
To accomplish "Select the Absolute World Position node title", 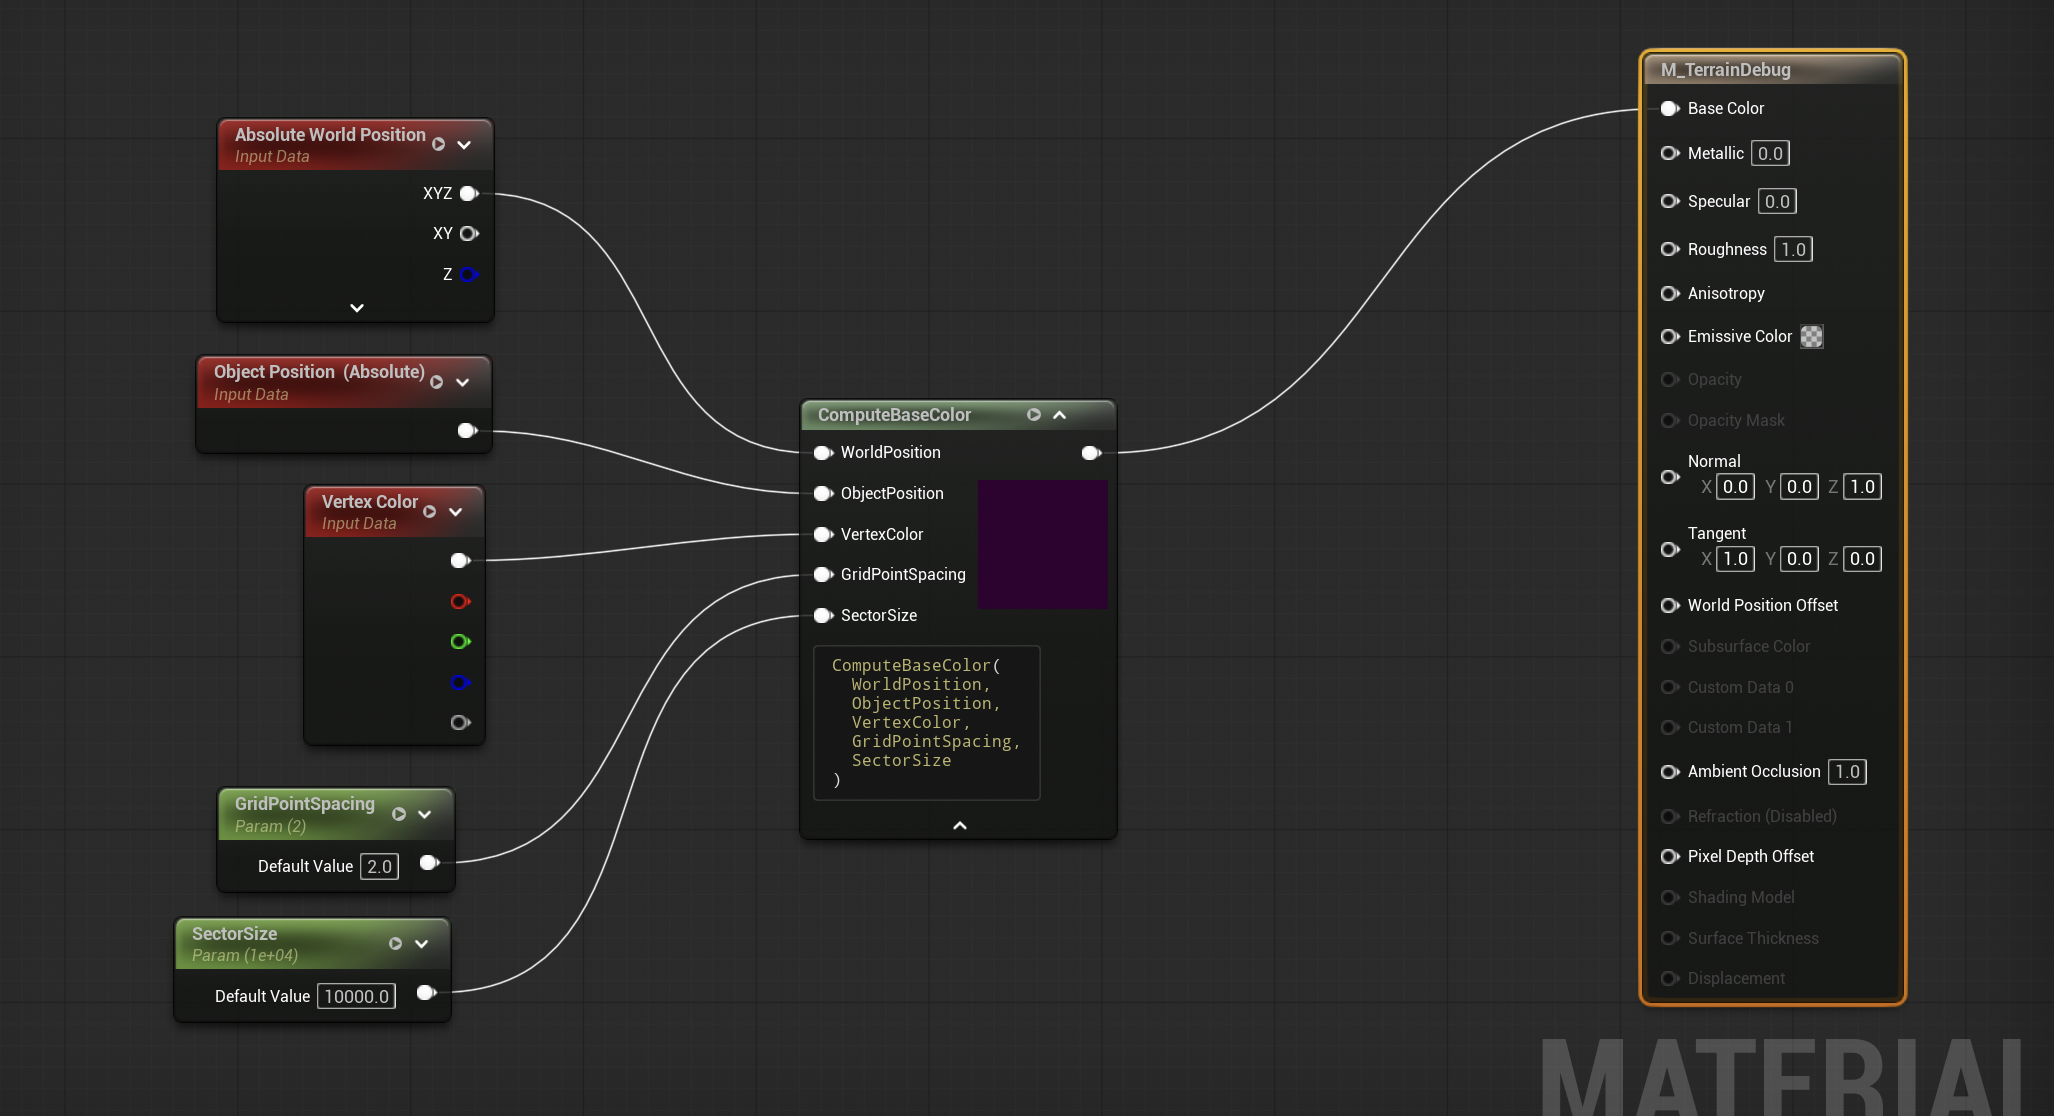I will click(x=330, y=135).
